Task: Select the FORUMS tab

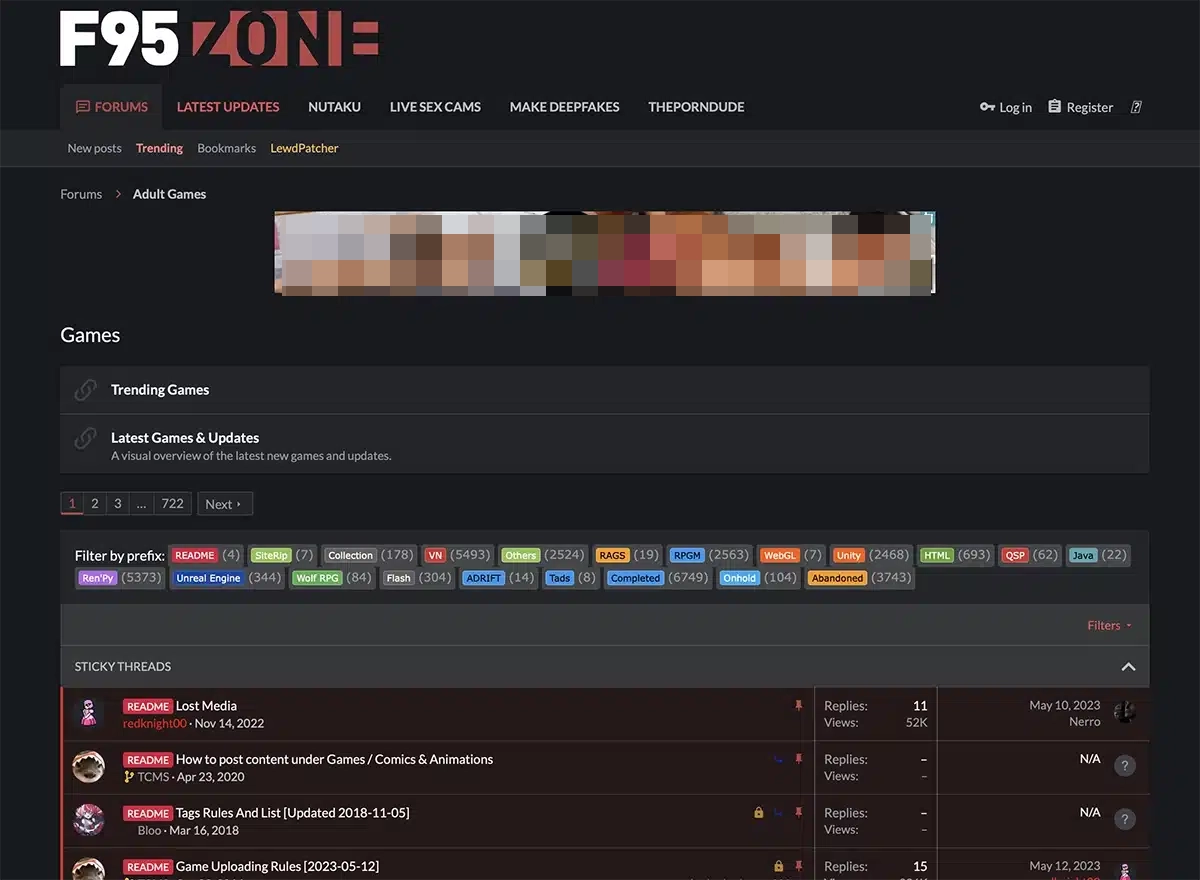Action: [x=110, y=107]
